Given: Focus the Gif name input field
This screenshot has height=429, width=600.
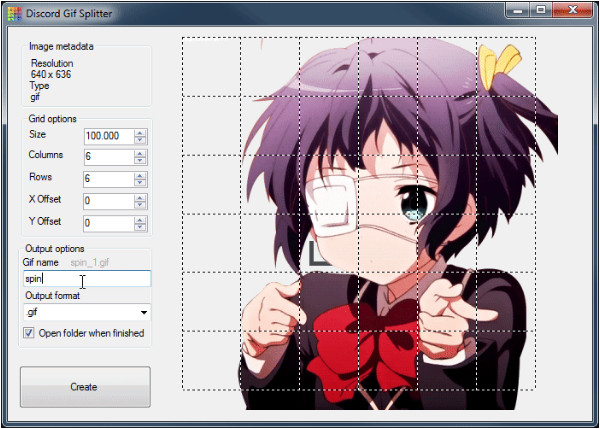Looking at the screenshot, I should 87,279.
